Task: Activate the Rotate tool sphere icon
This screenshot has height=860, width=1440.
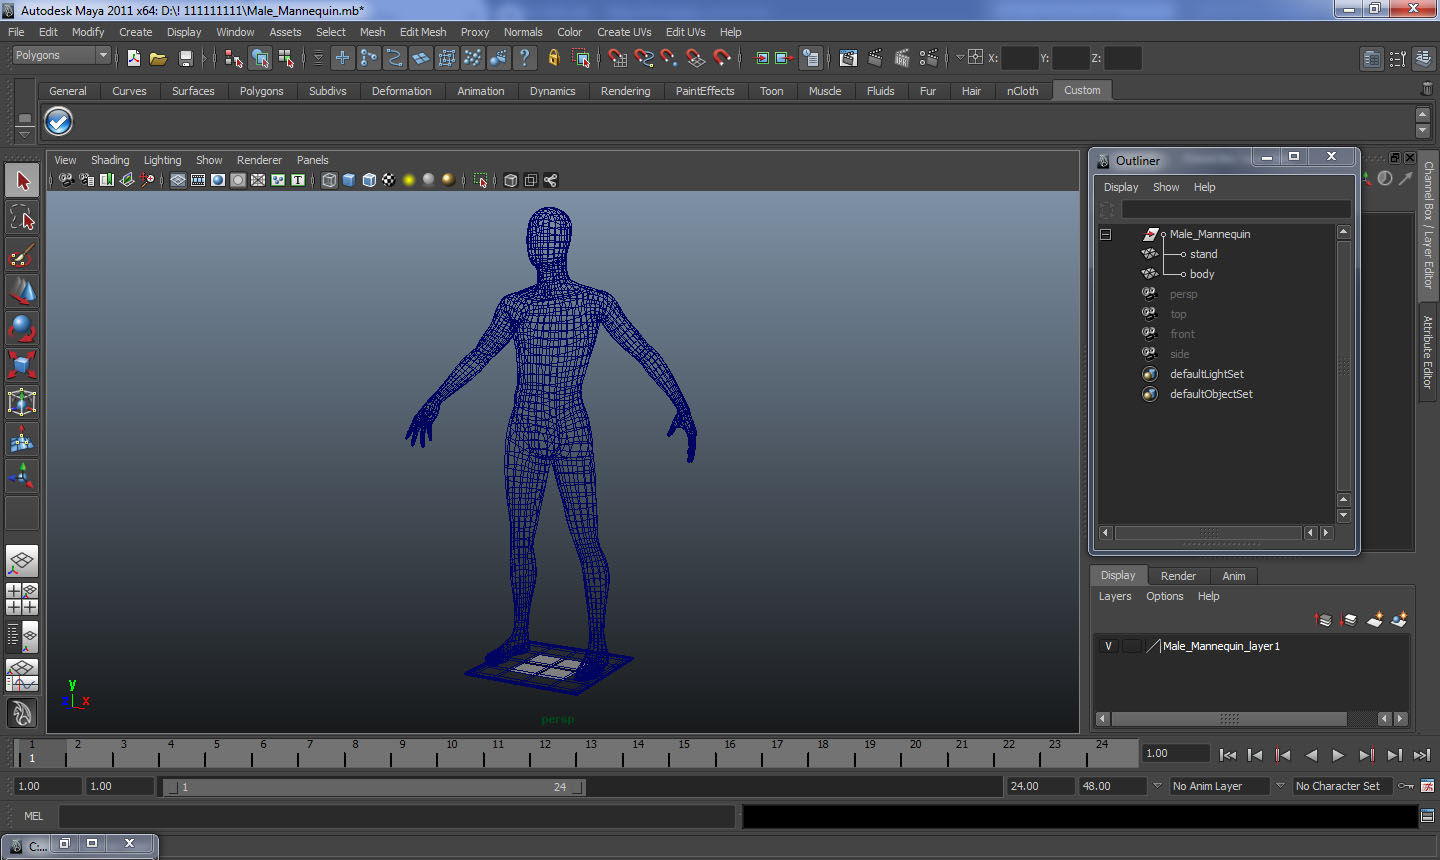Action: (x=22, y=328)
